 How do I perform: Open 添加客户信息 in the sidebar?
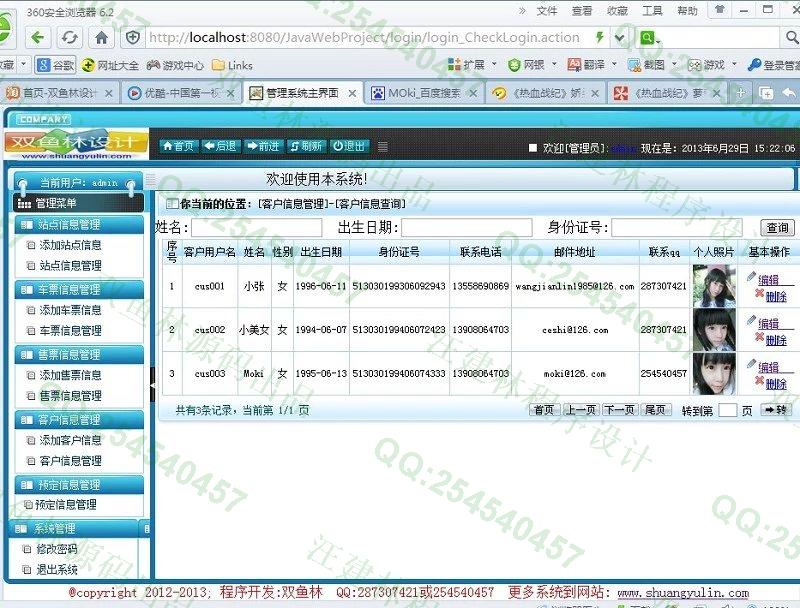(x=70, y=440)
